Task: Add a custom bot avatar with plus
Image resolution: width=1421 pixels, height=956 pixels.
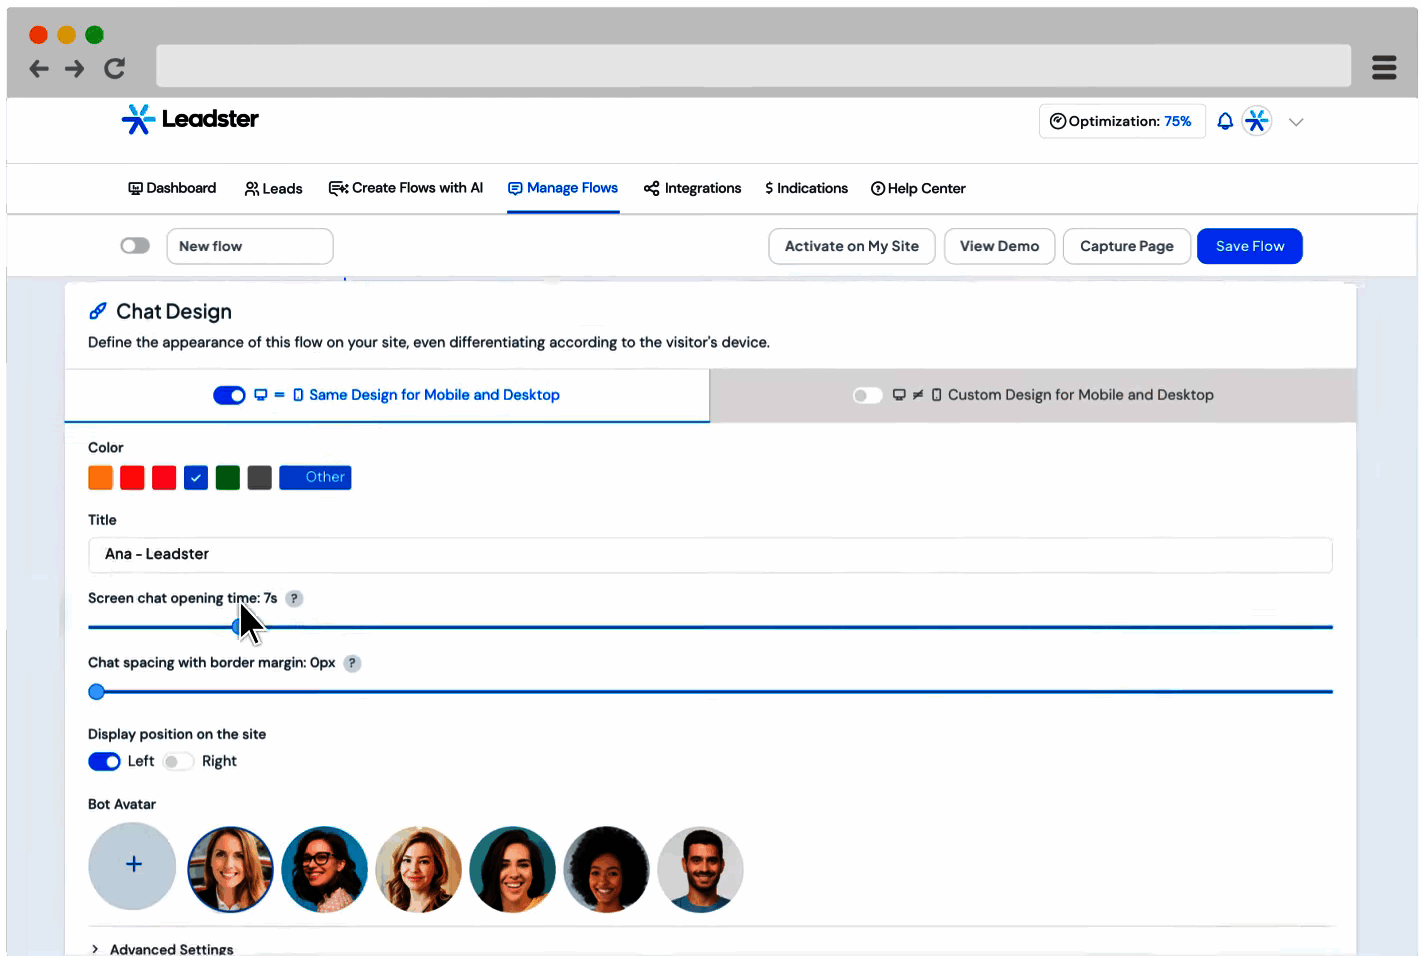Action: pyautogui.click(x=132, y=865)
